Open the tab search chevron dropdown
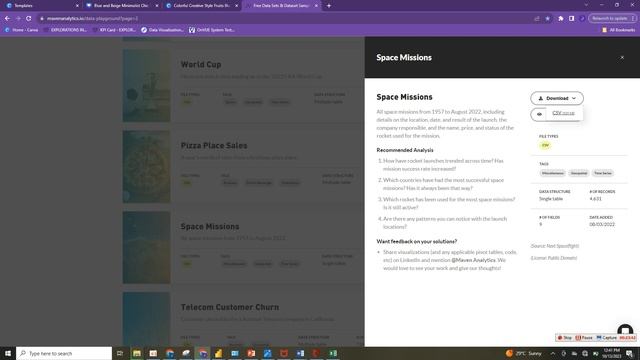640x360 pixels. (x=586, y=5)
